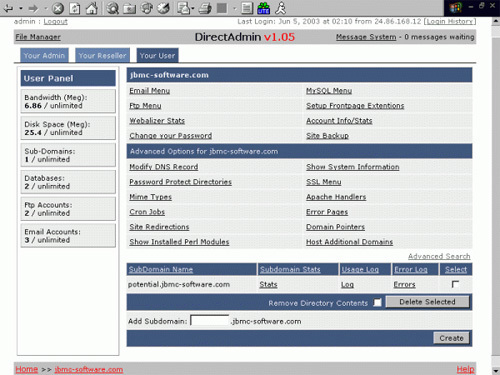The image size is (500, 375).
Task: Click the Create subdomain button
Action: pyautogui.click(x=451, y=338)
